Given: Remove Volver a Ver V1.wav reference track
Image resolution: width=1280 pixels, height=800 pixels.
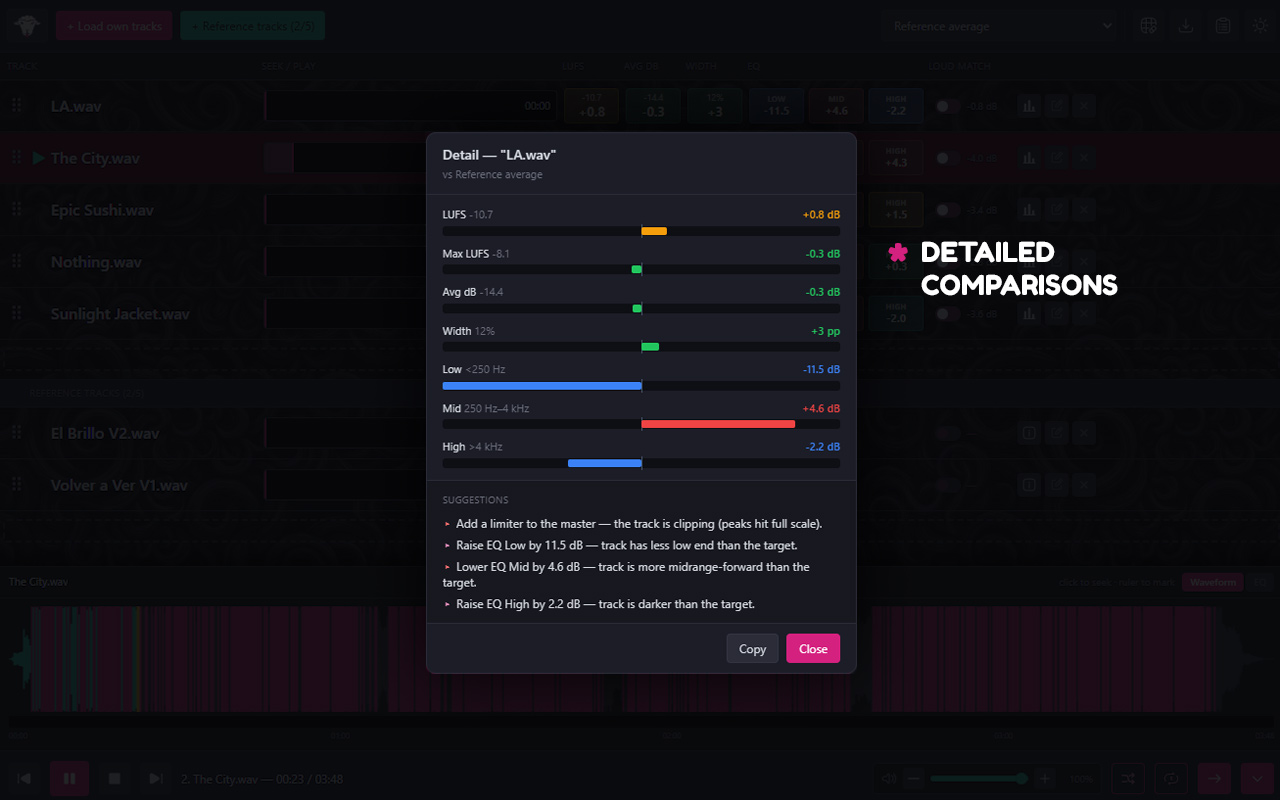Looking at the screenshot, I should tap(1085, 486).
